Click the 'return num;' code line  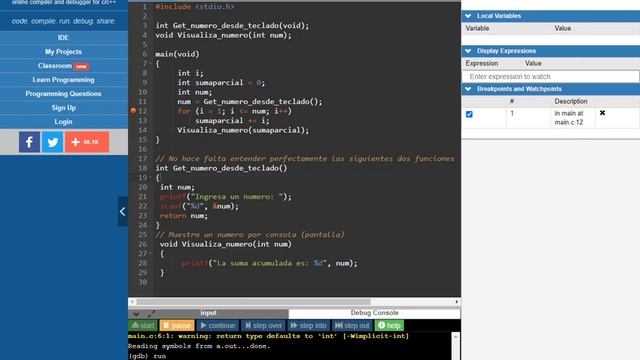(x=184, y=216)
